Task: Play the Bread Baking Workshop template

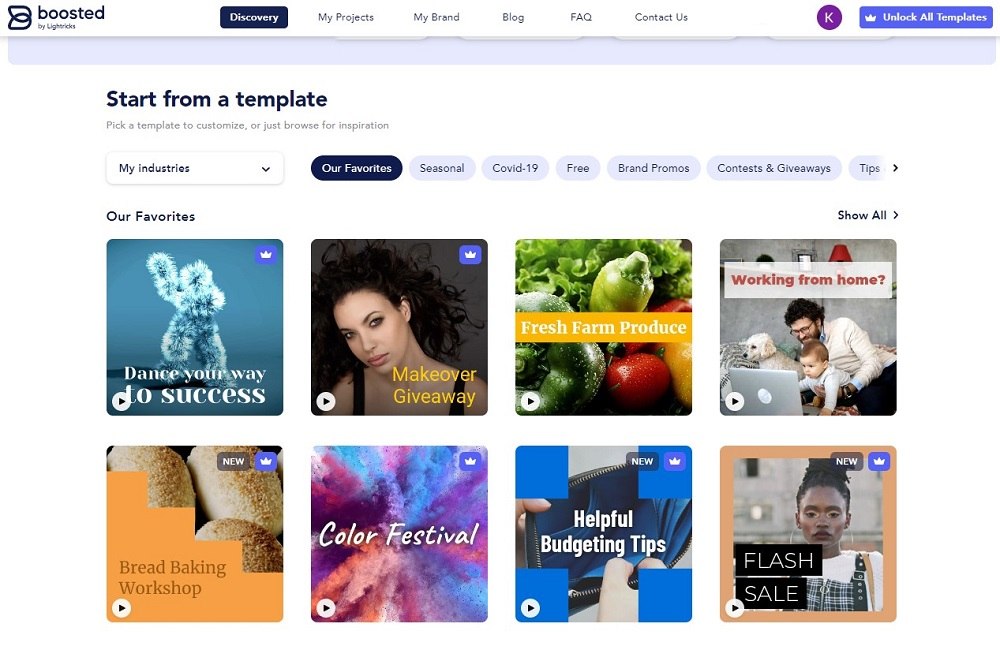Action: (121, 608)
